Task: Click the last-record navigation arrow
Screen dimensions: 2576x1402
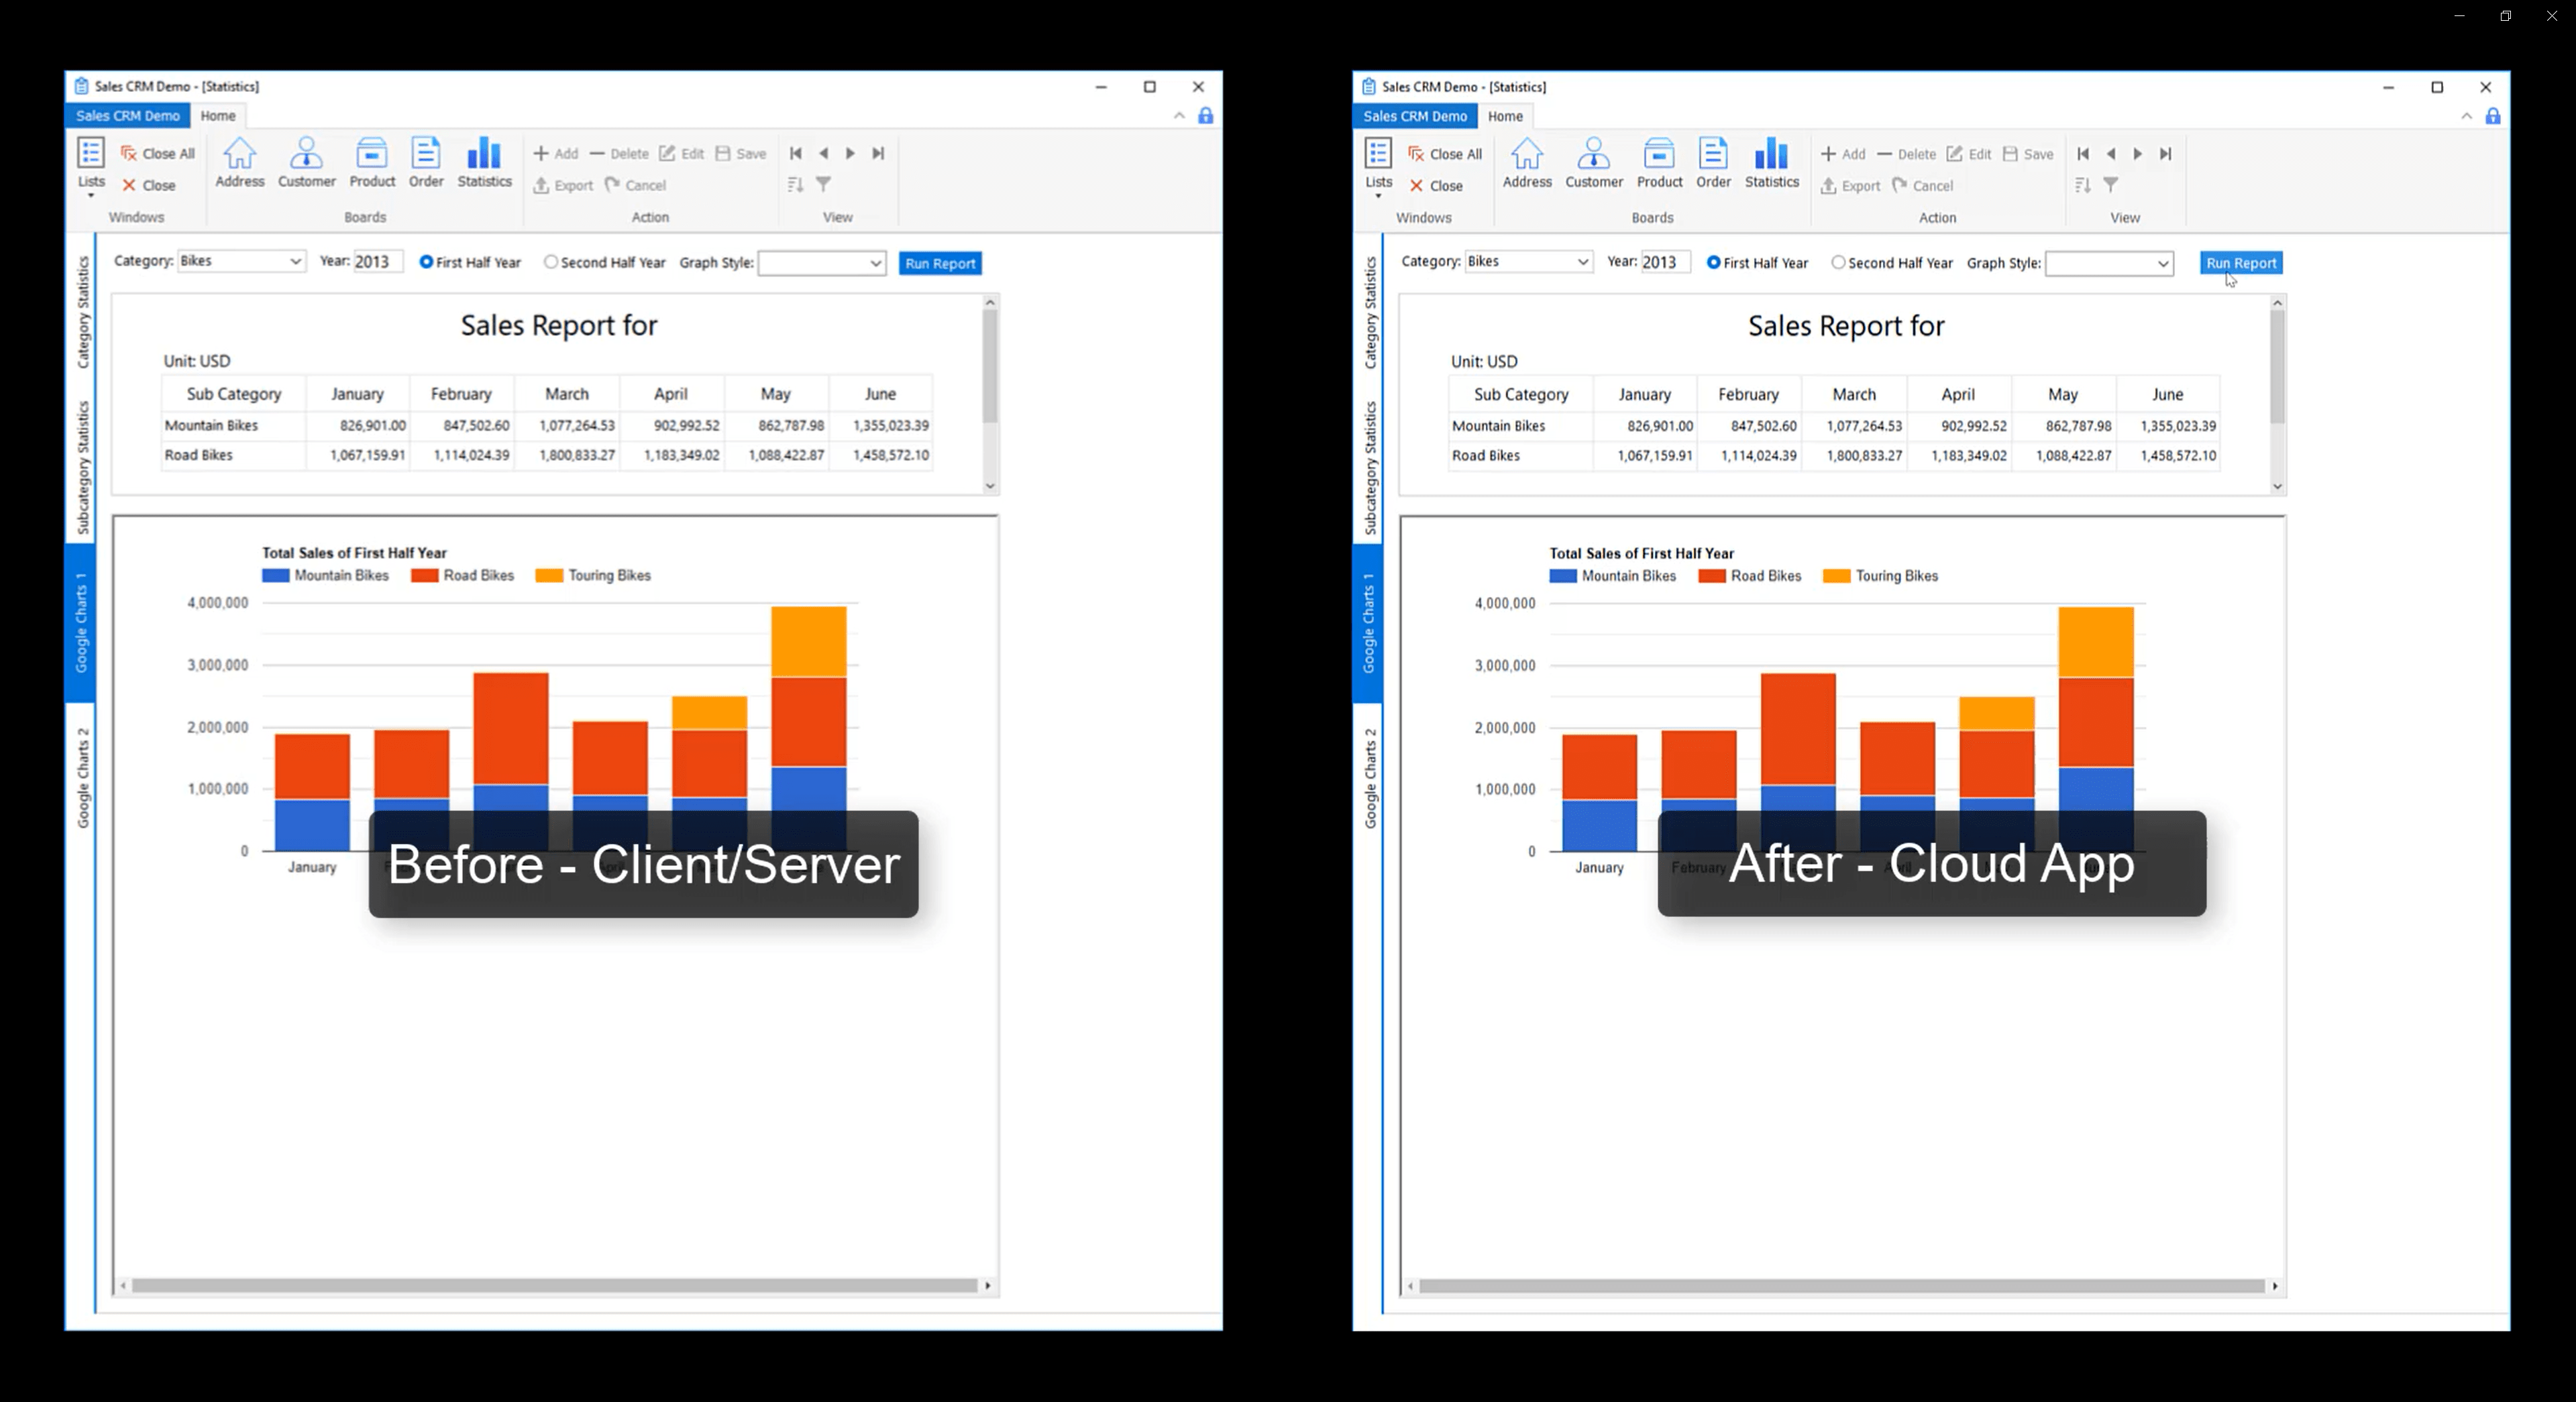Action: pos(877,153)
